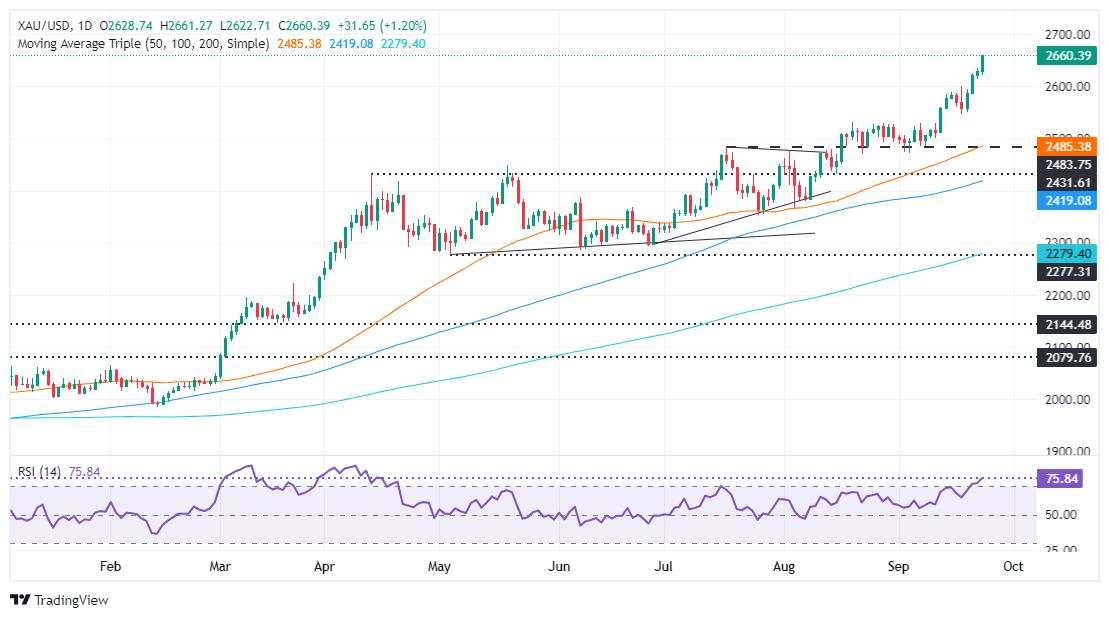The height and width of the screenshot is (618, 1109).
Task: Click the cyan 2279.40 price label
Action: [1067, 253]
